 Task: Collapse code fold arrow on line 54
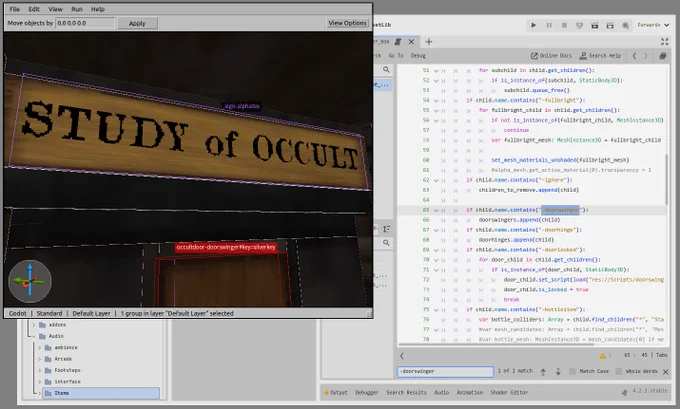436,100
